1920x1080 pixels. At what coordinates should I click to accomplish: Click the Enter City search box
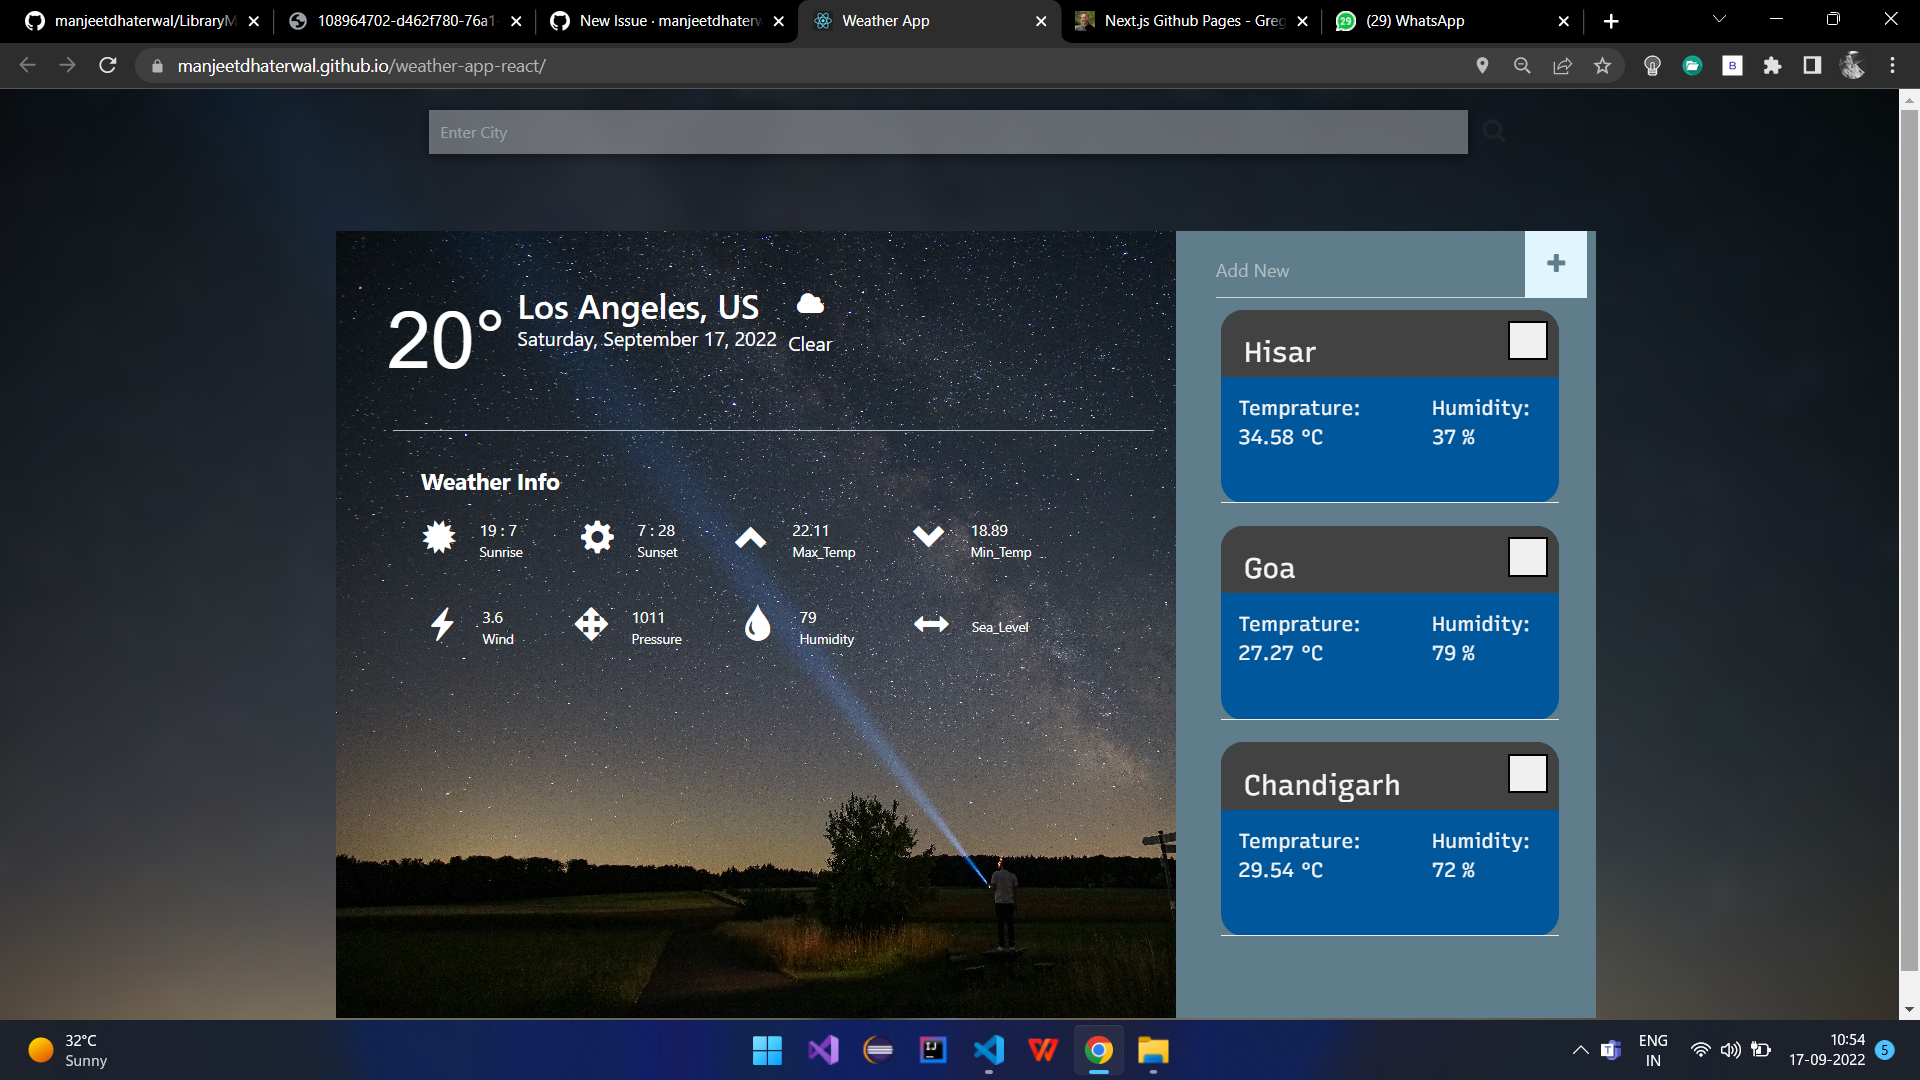(947, 132)
